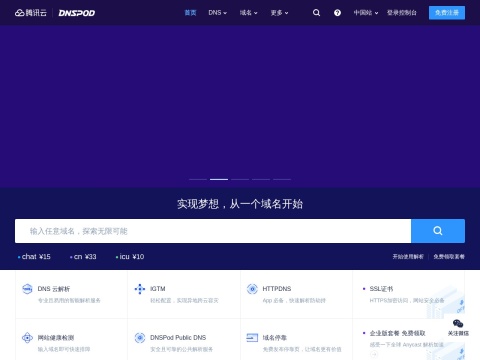480x360 pixels.
Task: Open the 中国站 region dropdown
Action: [x=366, y=13]
